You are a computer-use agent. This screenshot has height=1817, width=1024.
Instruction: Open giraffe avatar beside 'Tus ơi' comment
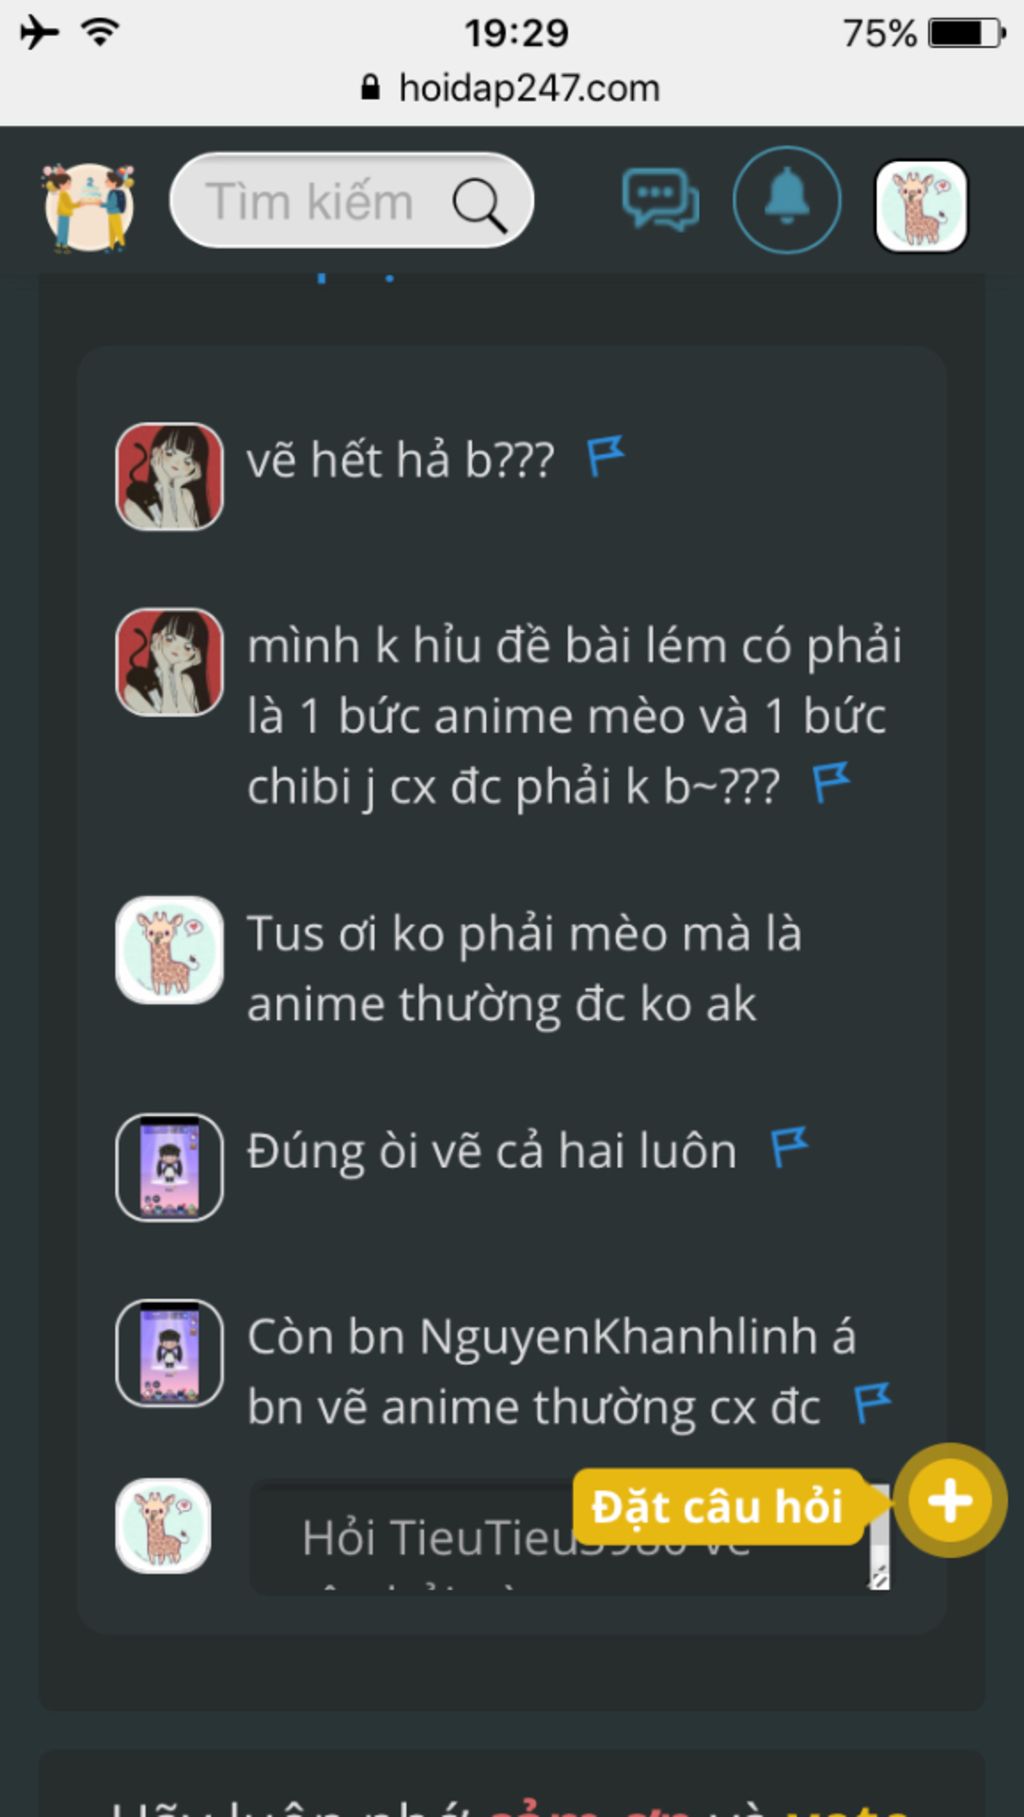169,950
